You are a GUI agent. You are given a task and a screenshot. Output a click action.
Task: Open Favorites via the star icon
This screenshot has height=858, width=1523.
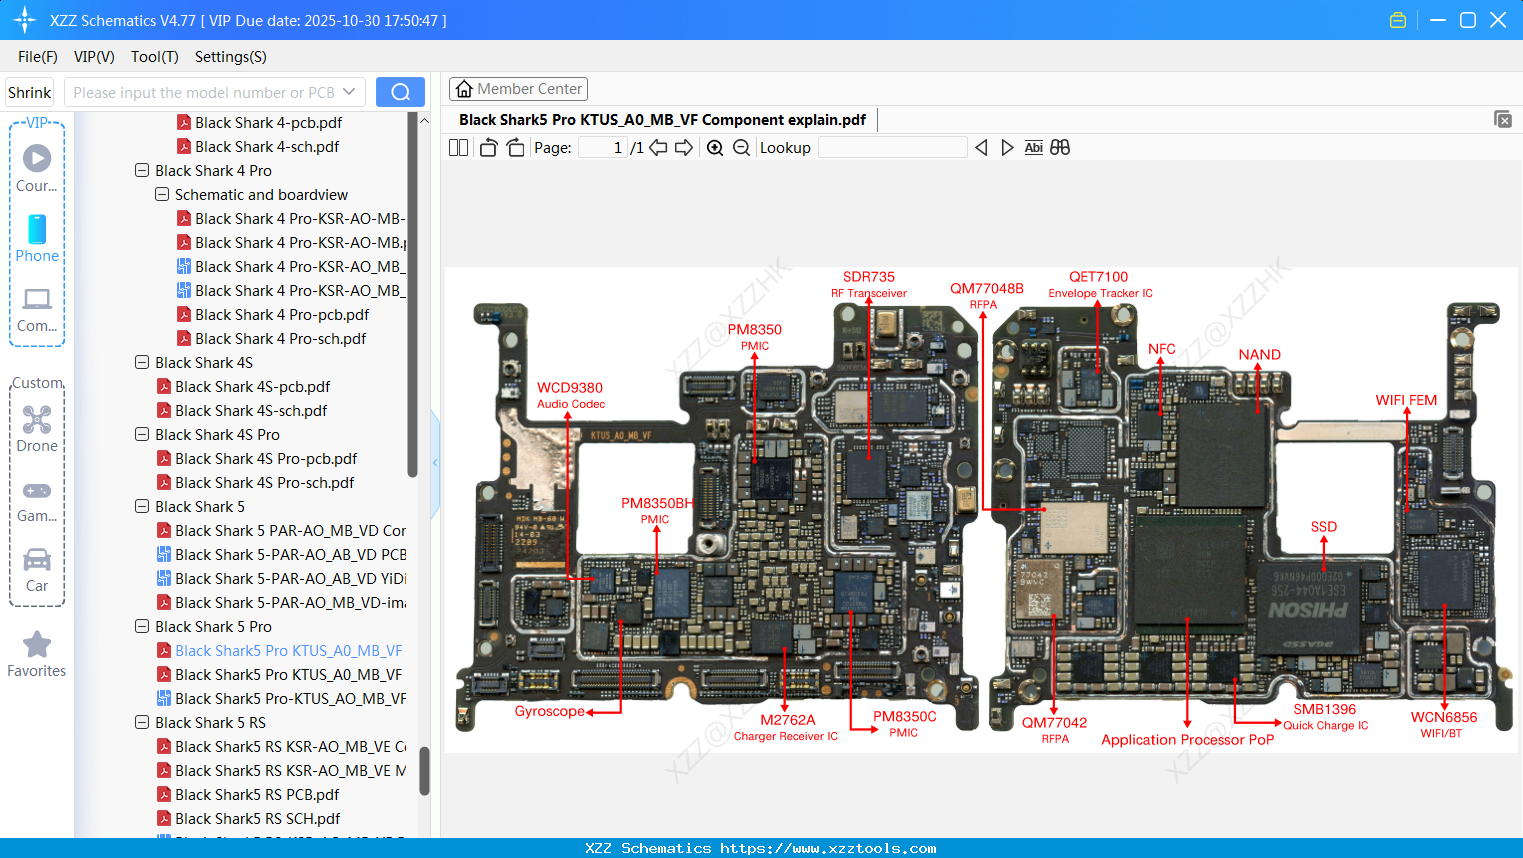coord(36,645)
